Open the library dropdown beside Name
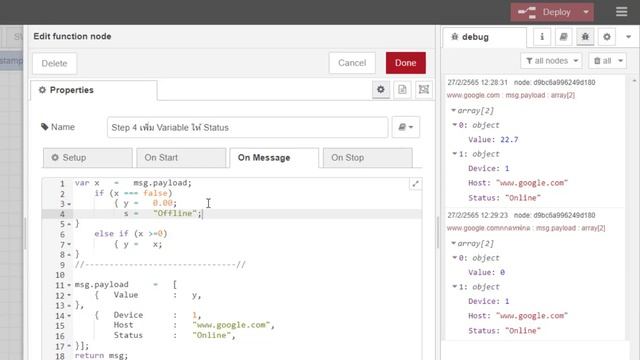The width and height of the screenshot is (640, 360). click(405, 127)
